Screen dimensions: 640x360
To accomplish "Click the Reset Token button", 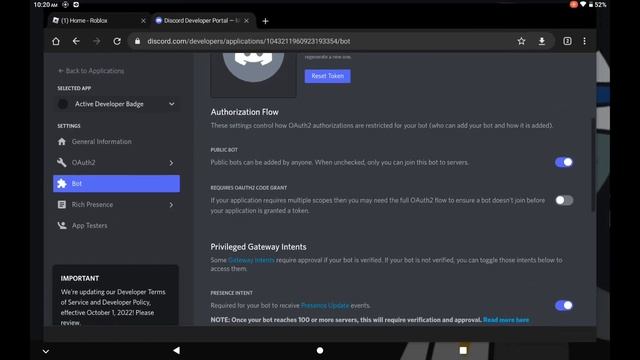I will coord(327,76).
